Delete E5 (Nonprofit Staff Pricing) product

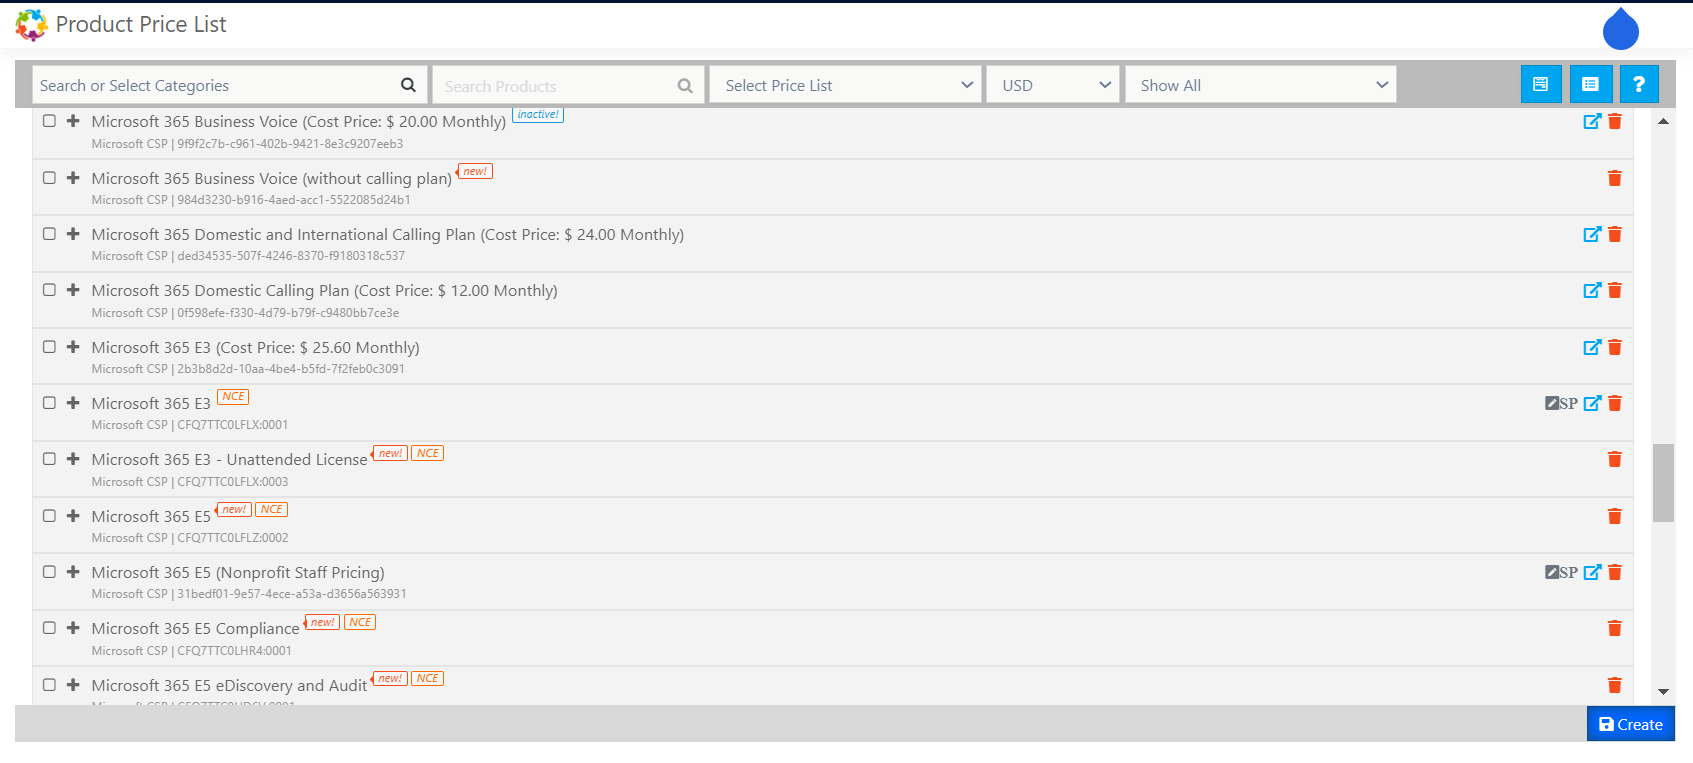click(1615, 572)
